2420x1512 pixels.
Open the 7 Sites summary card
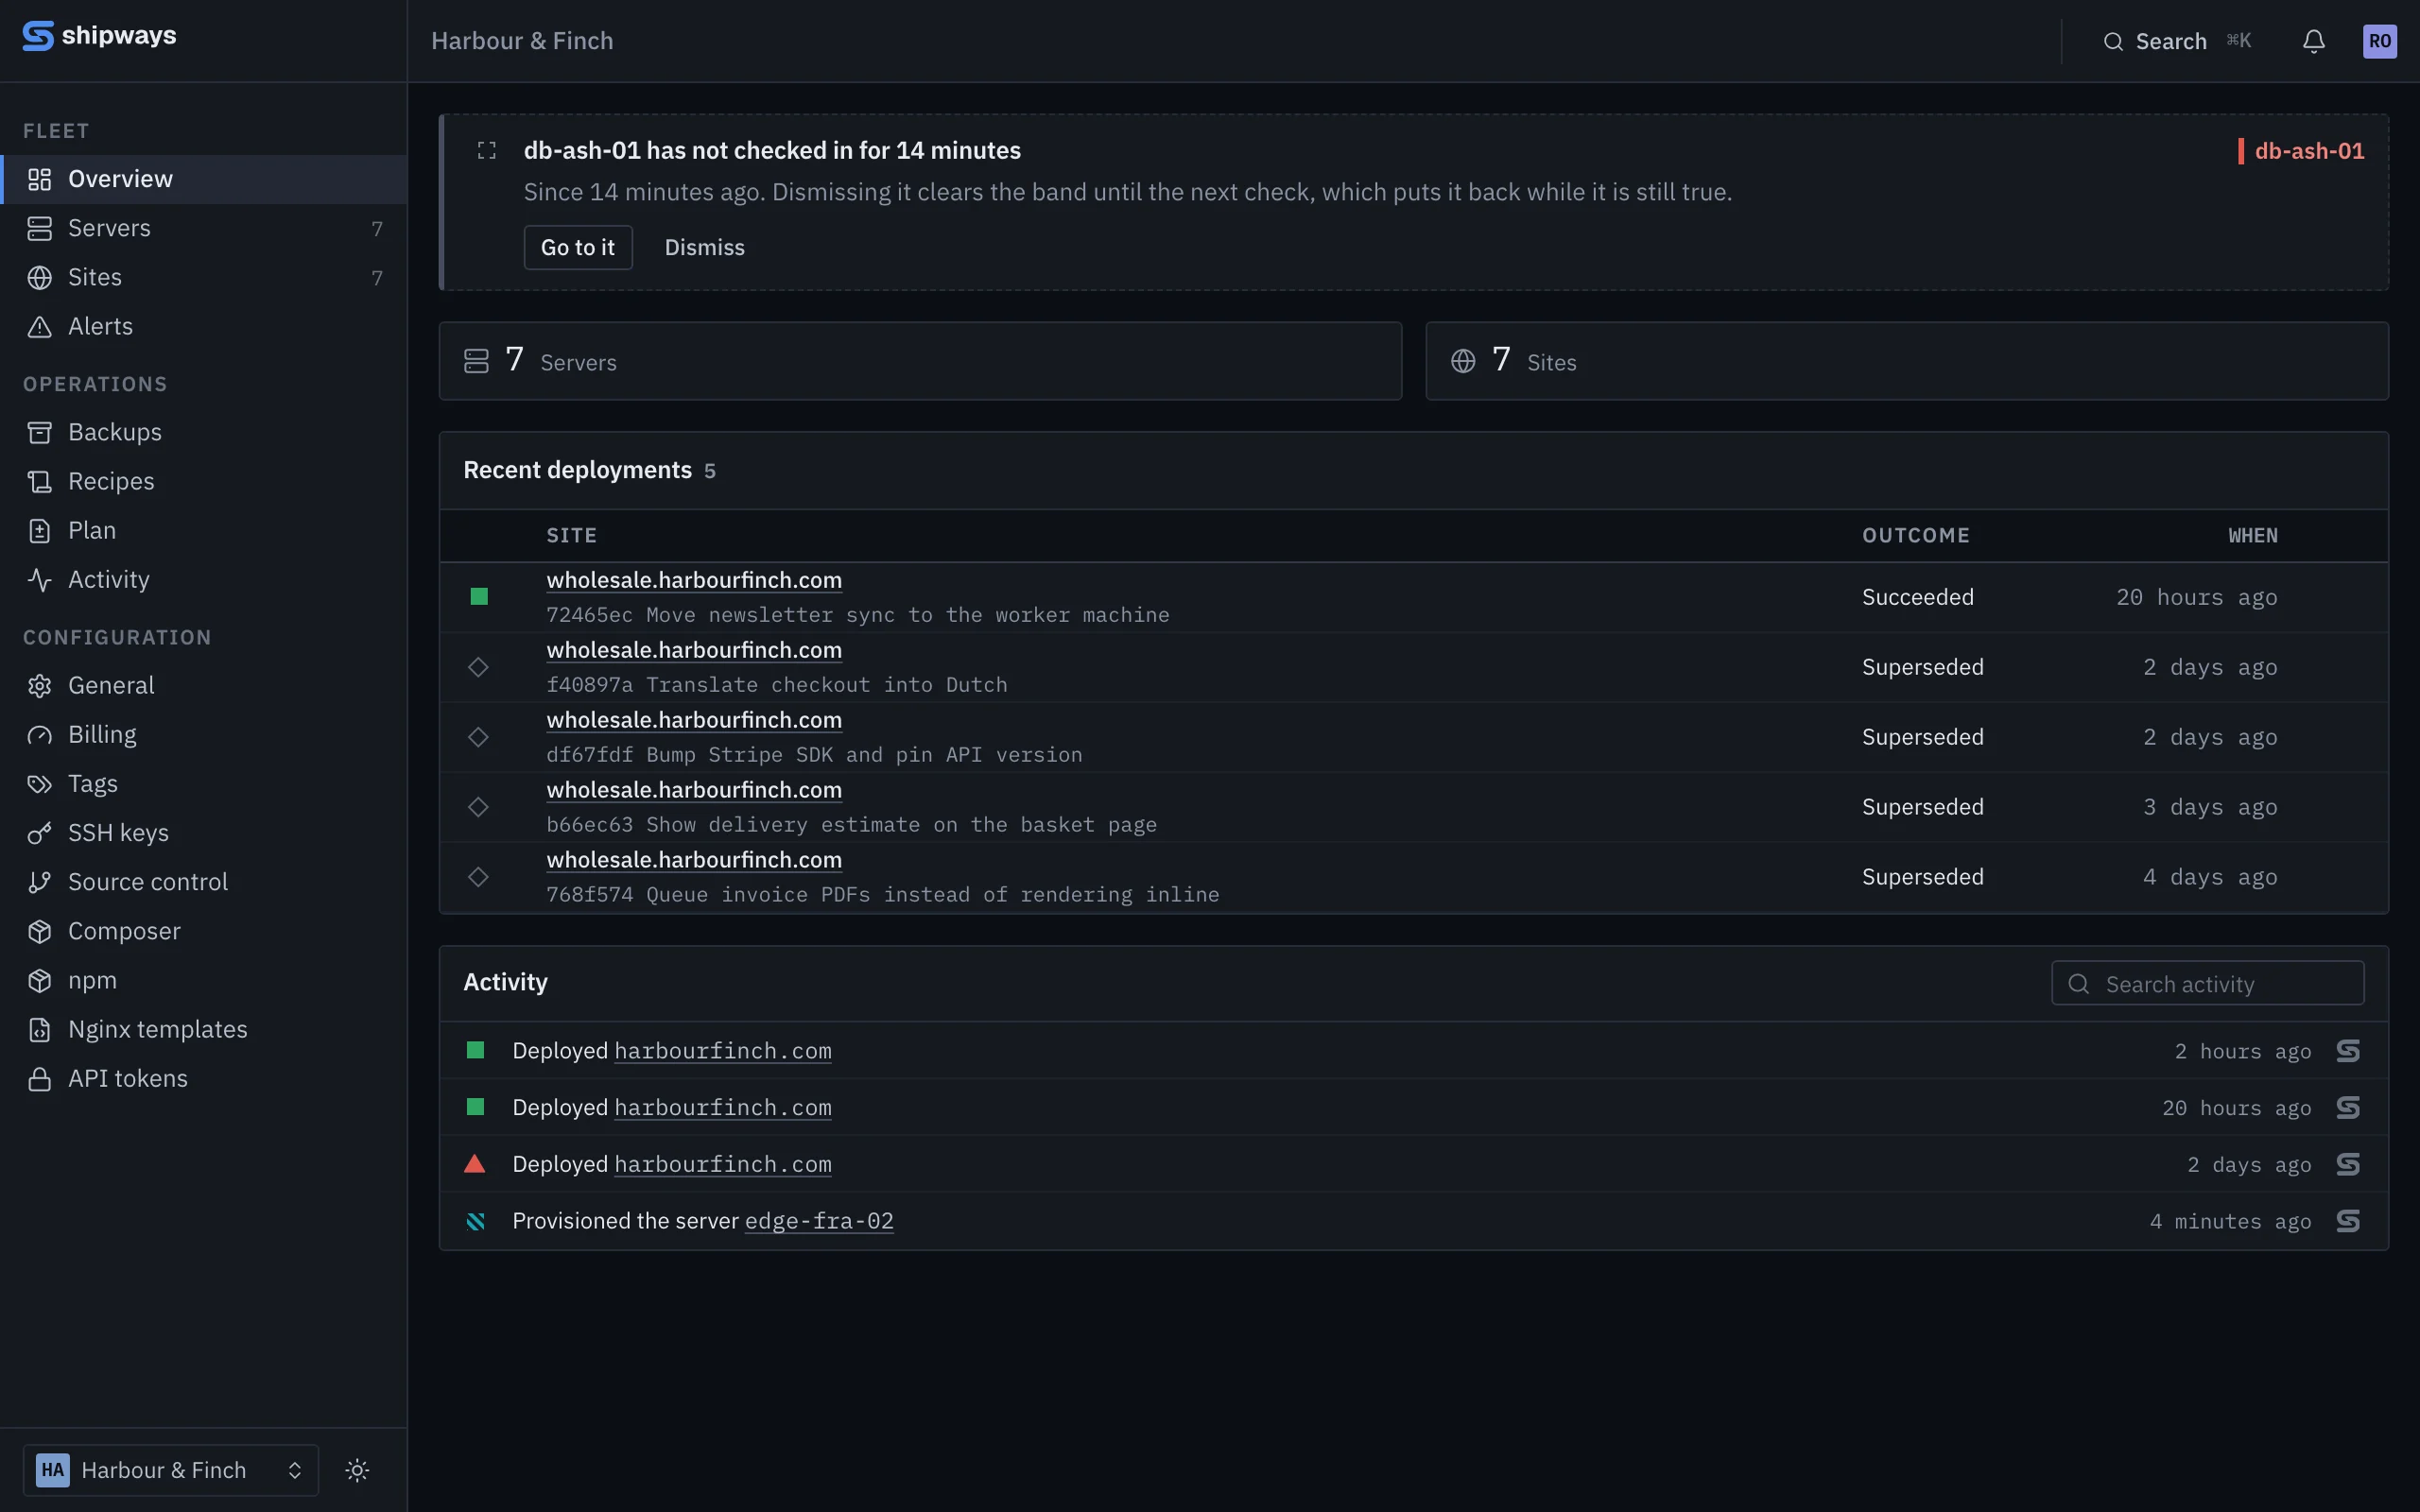pyautogui.click(x=1906, y=361)
